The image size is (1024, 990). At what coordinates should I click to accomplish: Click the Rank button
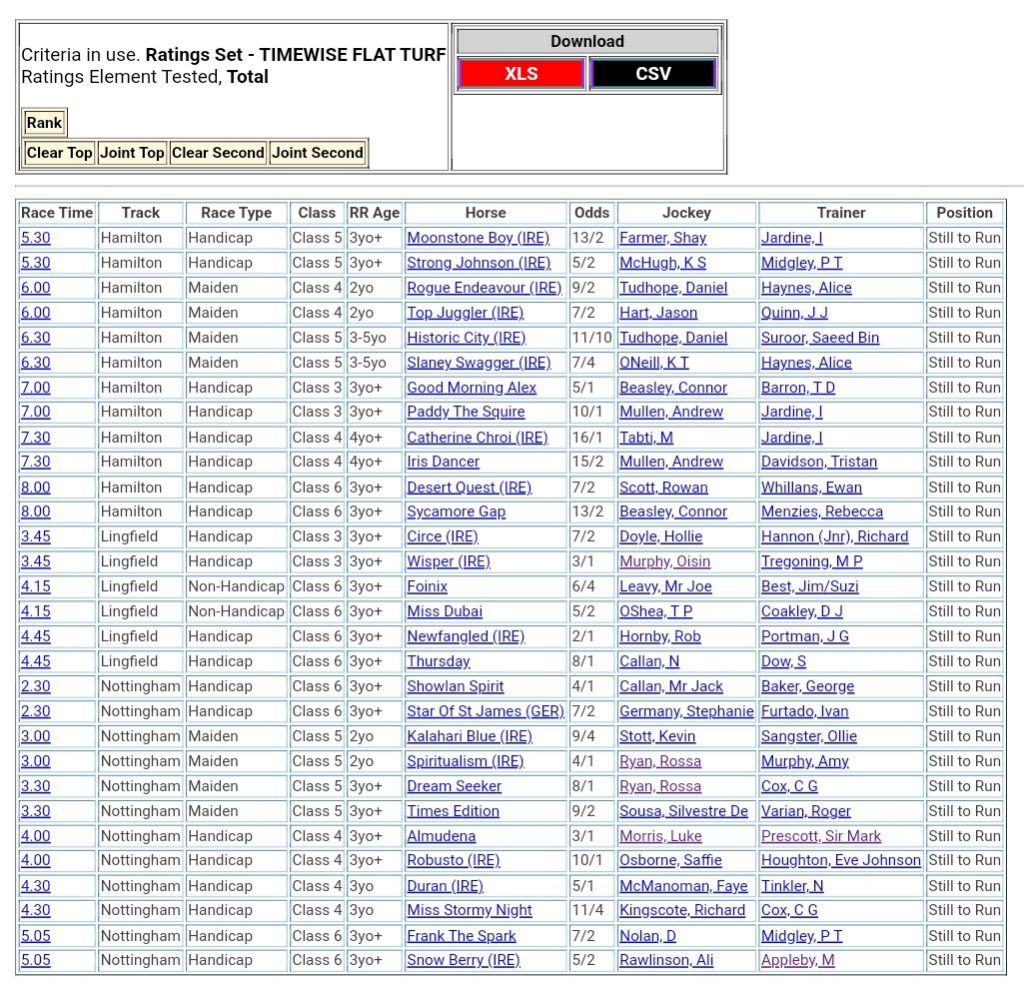(44, 123)
